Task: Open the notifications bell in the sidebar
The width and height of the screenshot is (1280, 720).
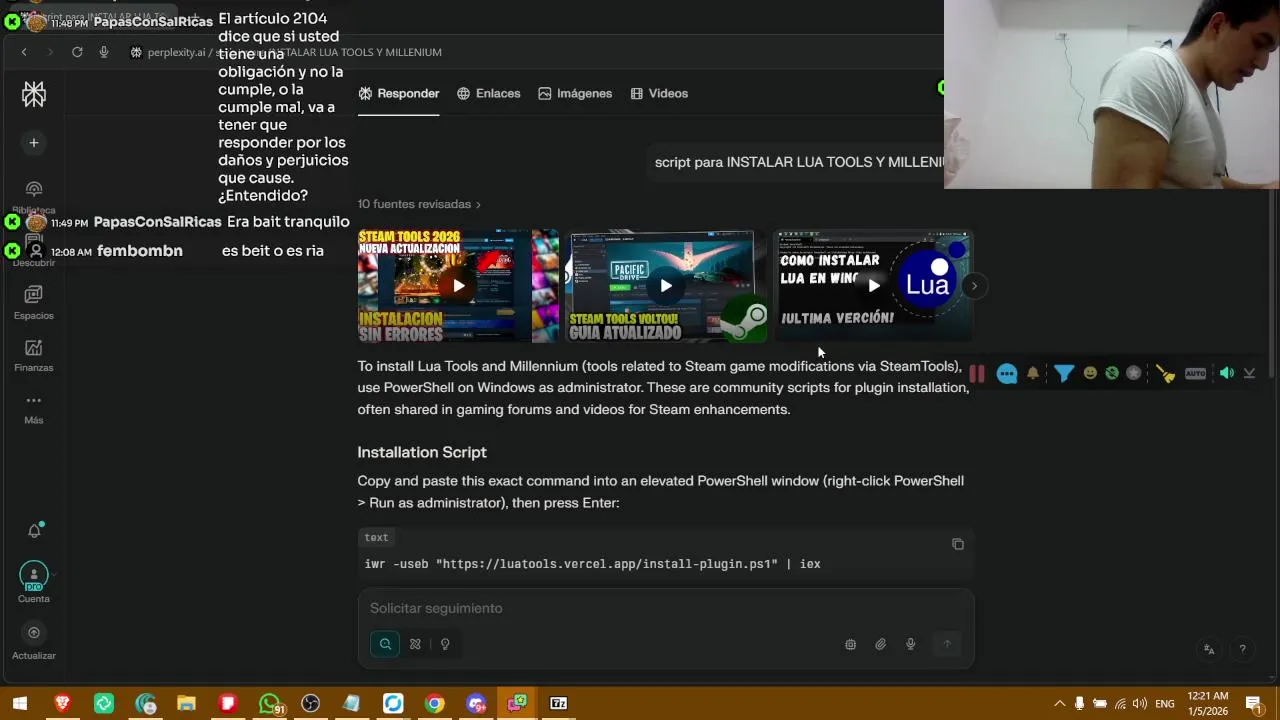Action: [34, 530]
